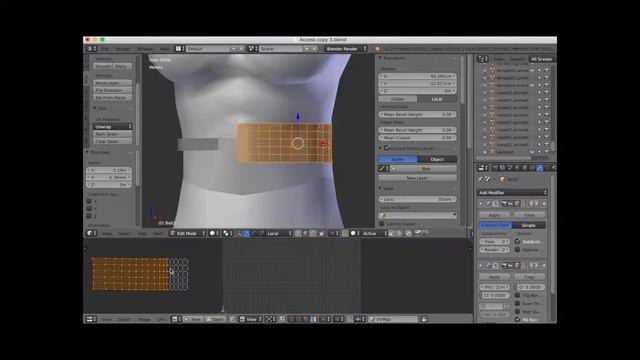This screenshot has height=360, width=640.
Task: Open the Outliner editor type icon
Action: pos(483,59)
